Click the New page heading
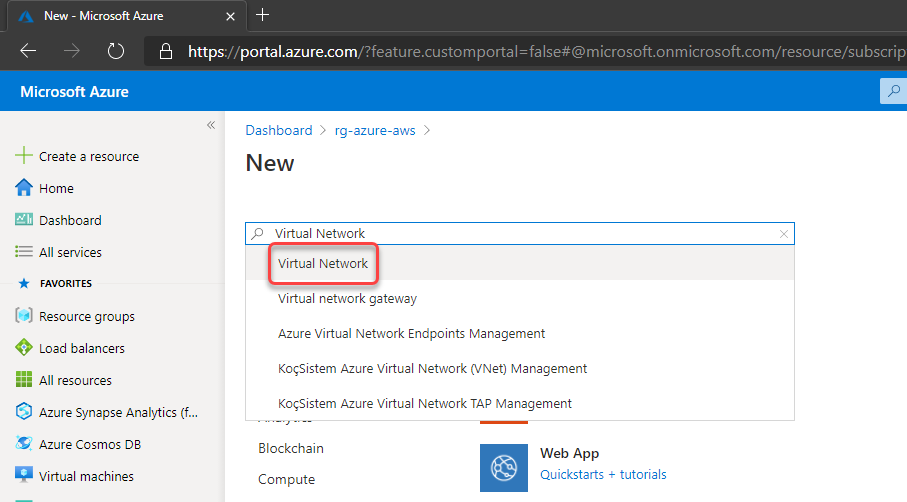This screenshot has width=907, height=502. (x=270, y=163)
